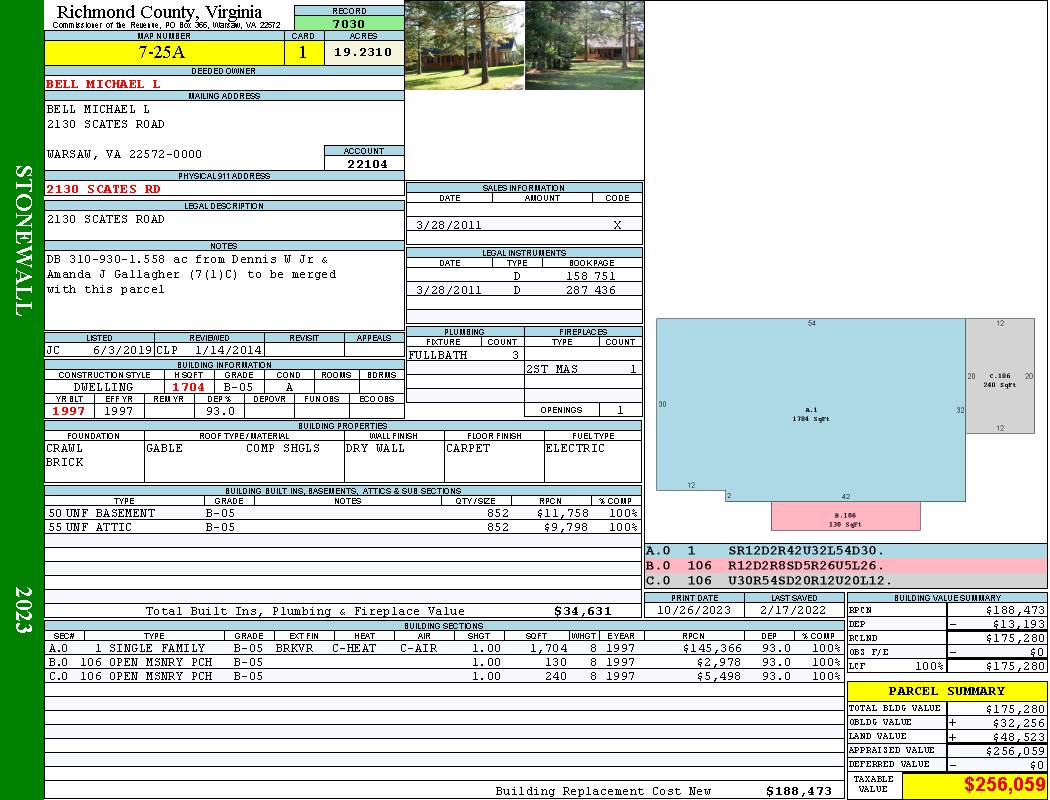Click building section A.0 SINGLE FAMILY row
Image resolution: width=1050 pixels, height=800 pixels.
(444, 648)
